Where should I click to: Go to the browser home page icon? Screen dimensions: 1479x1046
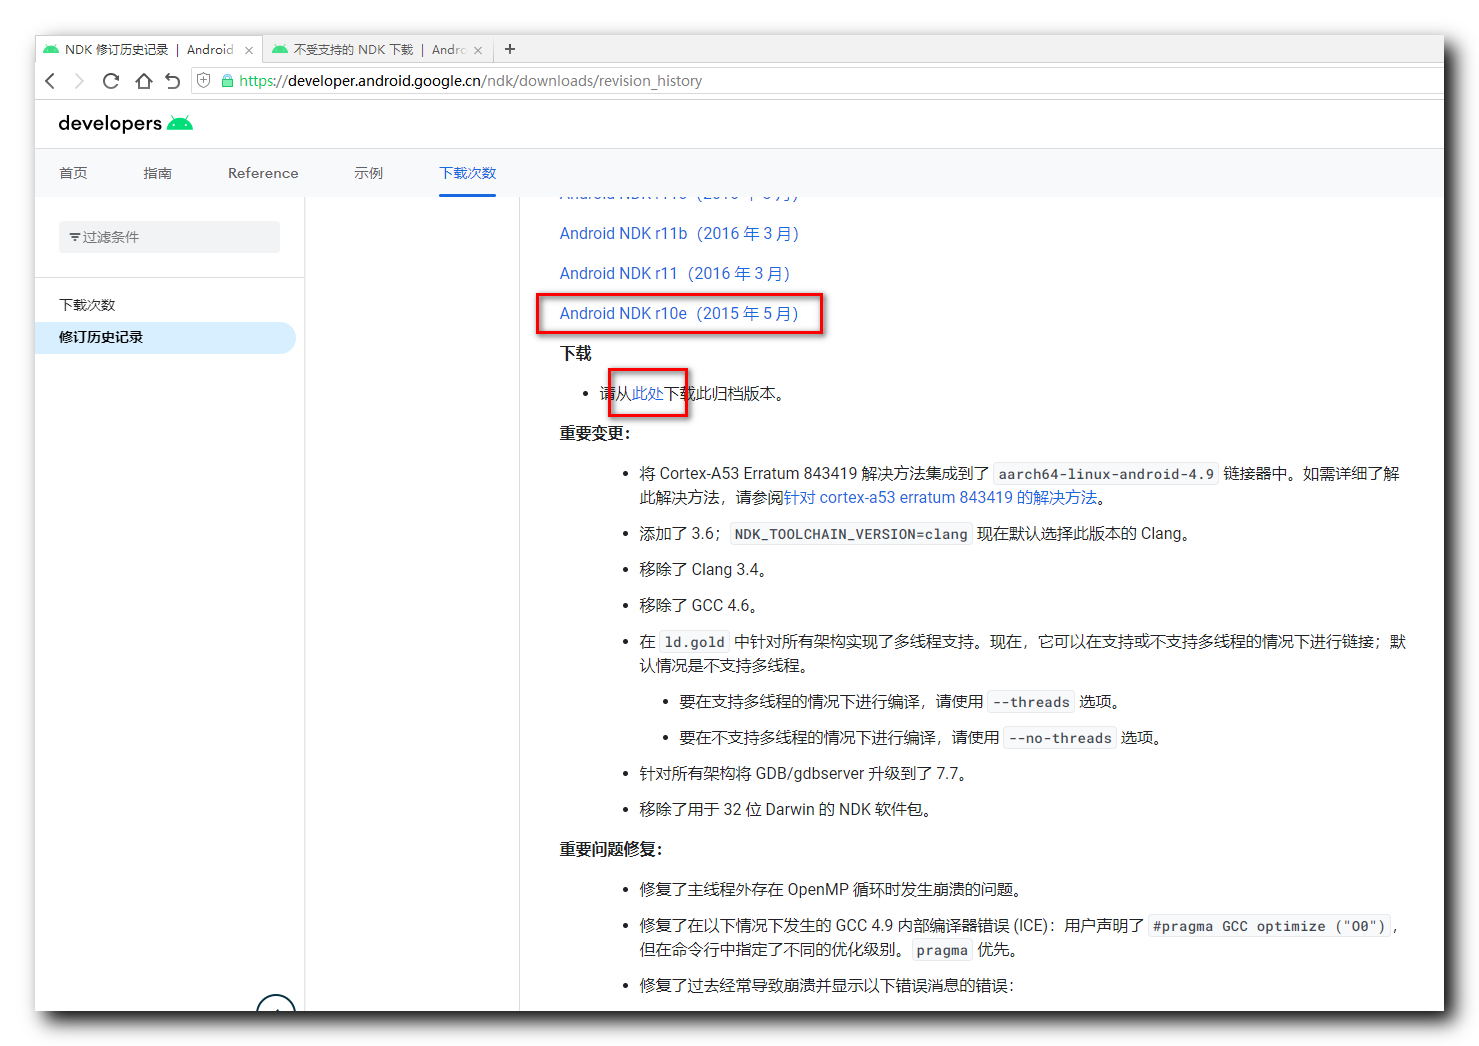pos(143,81)
